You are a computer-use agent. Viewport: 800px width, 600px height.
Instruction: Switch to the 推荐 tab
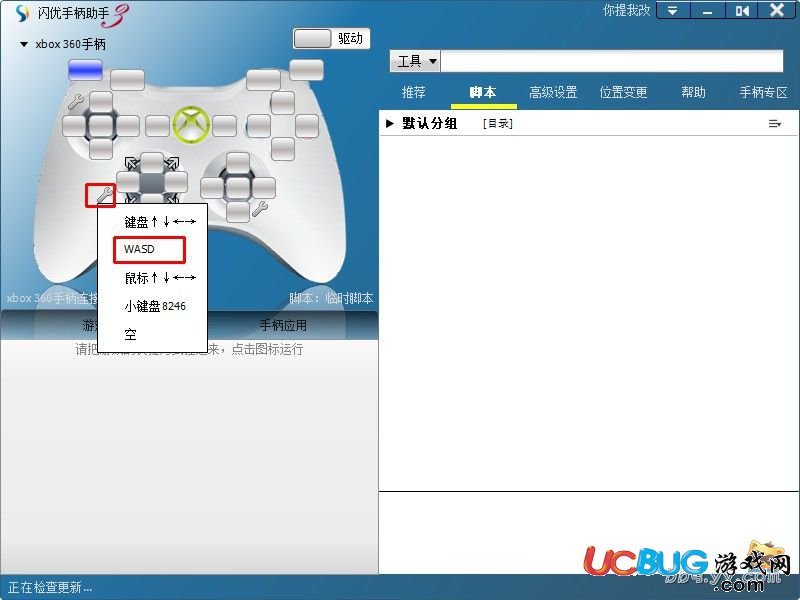(413, 92)
